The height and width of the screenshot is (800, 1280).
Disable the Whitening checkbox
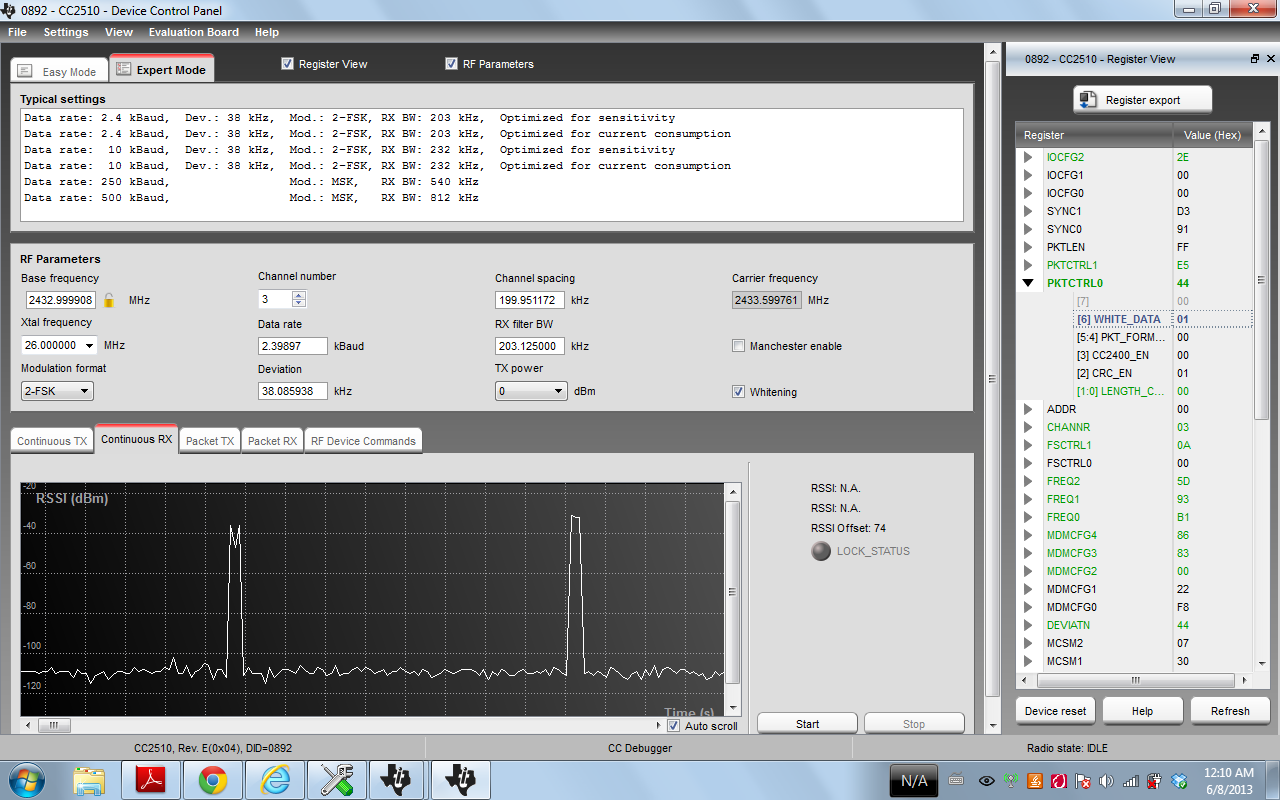point(739,392)
